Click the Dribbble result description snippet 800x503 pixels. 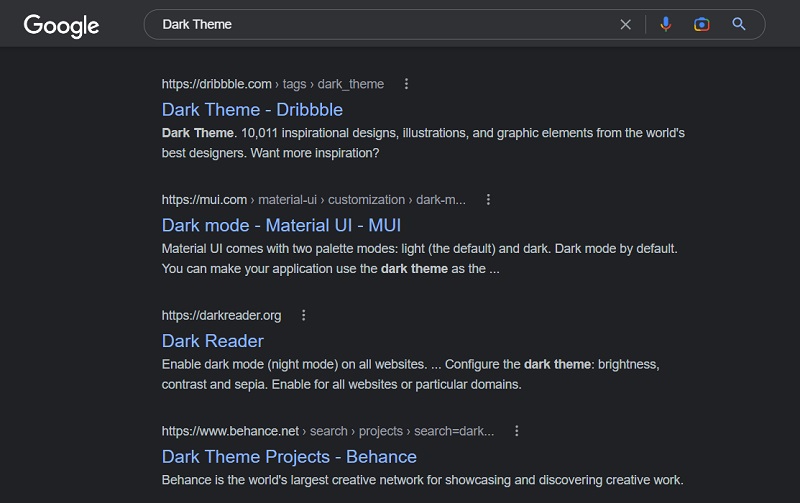coord(423,143)
